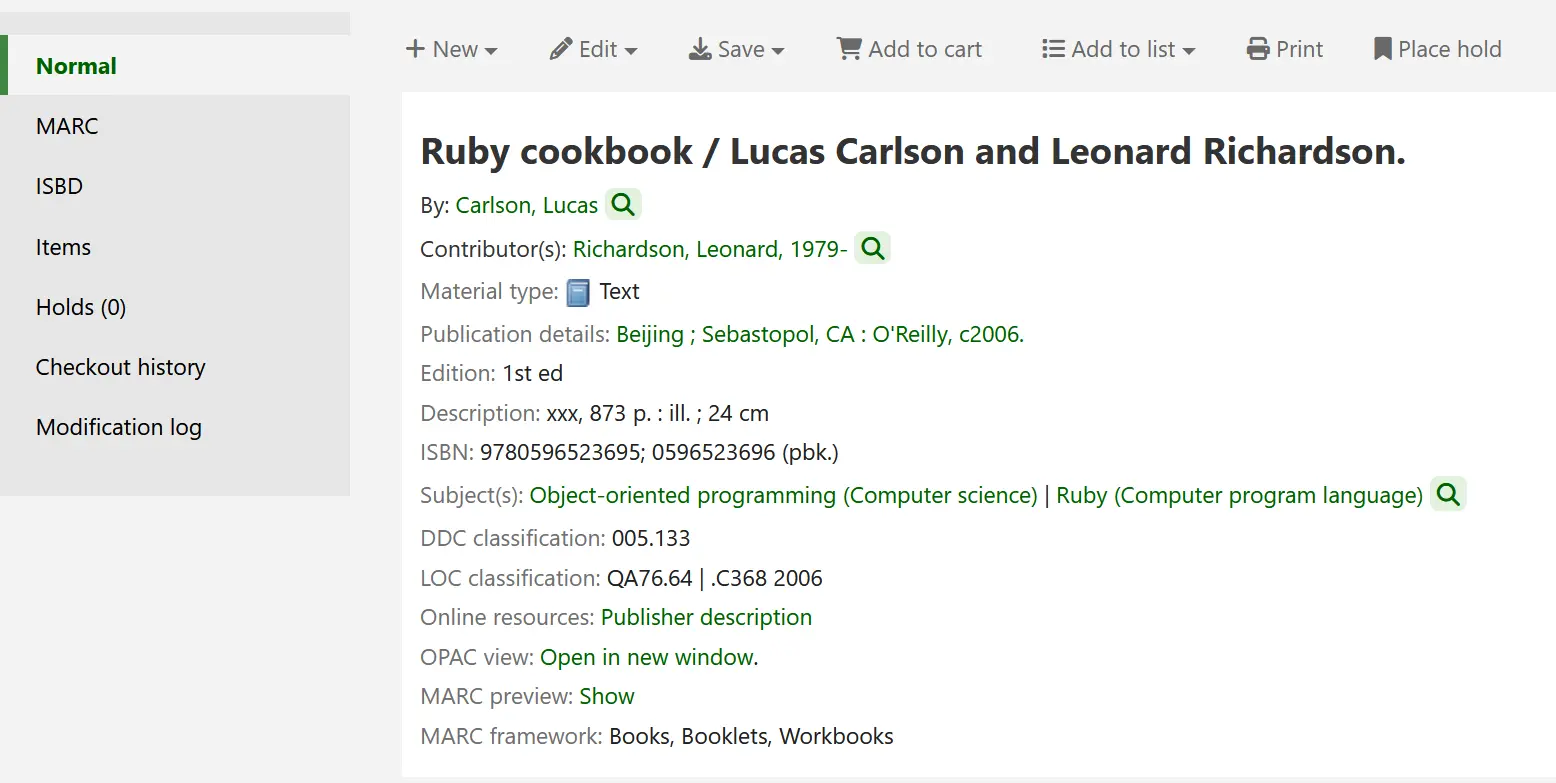Show the MARC preview
The height and width of the screenshot is (783, 1556).
coord(607,696)
